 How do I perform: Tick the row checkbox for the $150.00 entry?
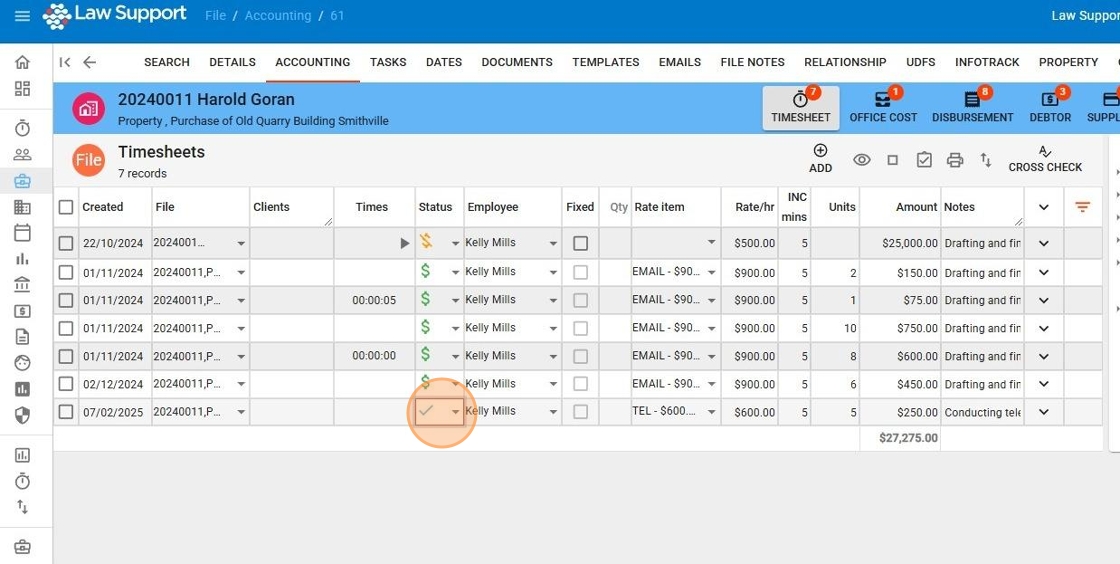pyautogui.click(x=66, y=272)
